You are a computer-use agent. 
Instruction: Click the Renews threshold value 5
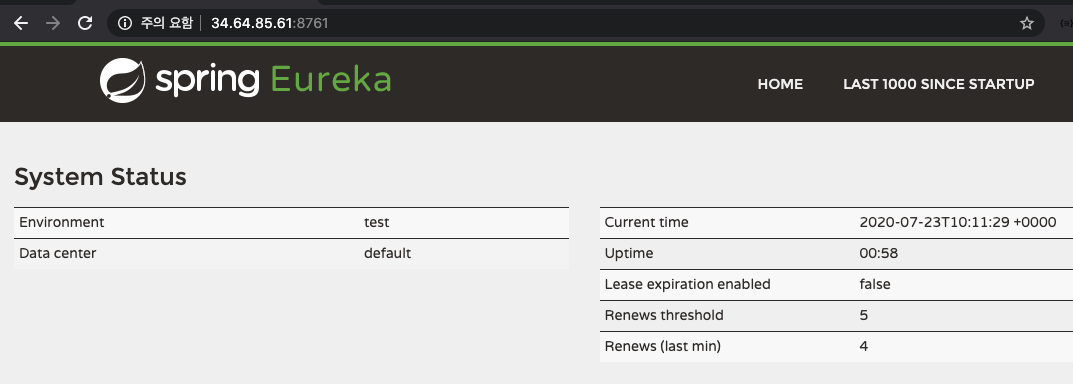864,316
